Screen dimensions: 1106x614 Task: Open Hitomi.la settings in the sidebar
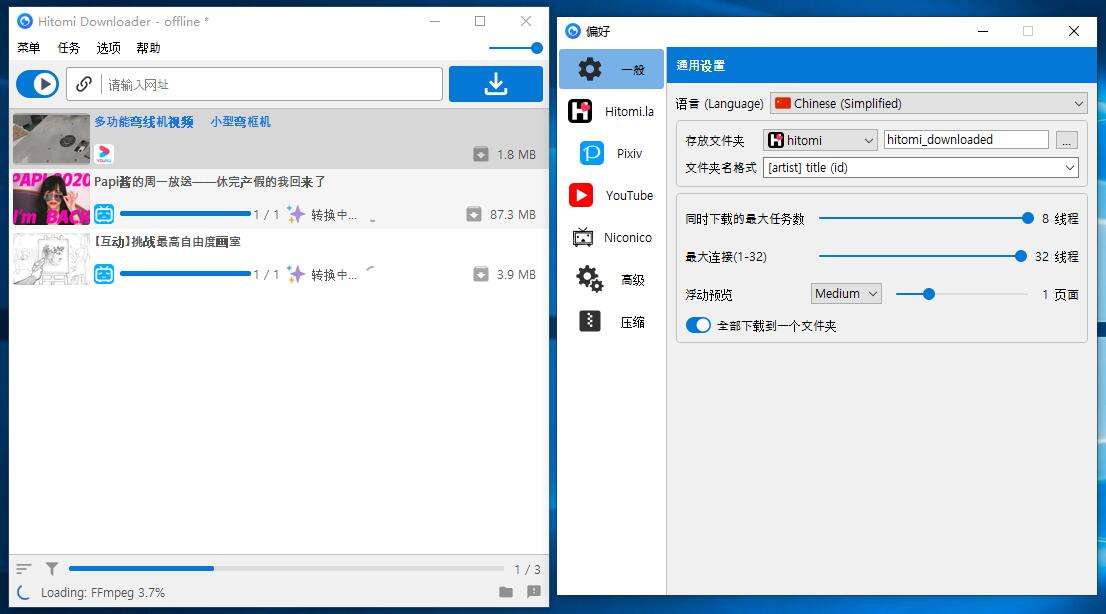click(611, 112)
